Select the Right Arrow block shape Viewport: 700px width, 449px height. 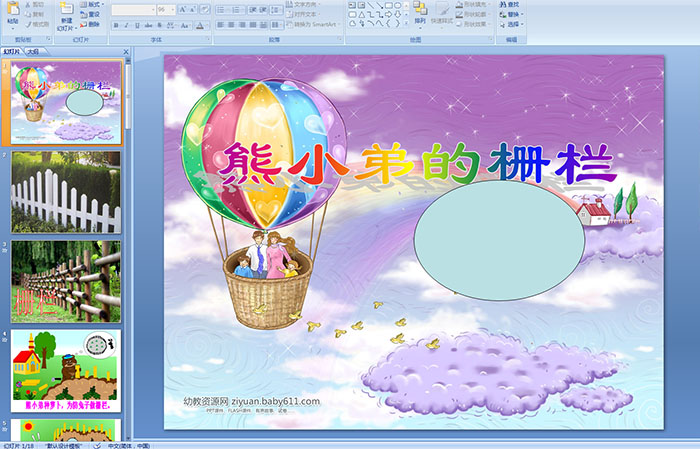coord(388,14)
